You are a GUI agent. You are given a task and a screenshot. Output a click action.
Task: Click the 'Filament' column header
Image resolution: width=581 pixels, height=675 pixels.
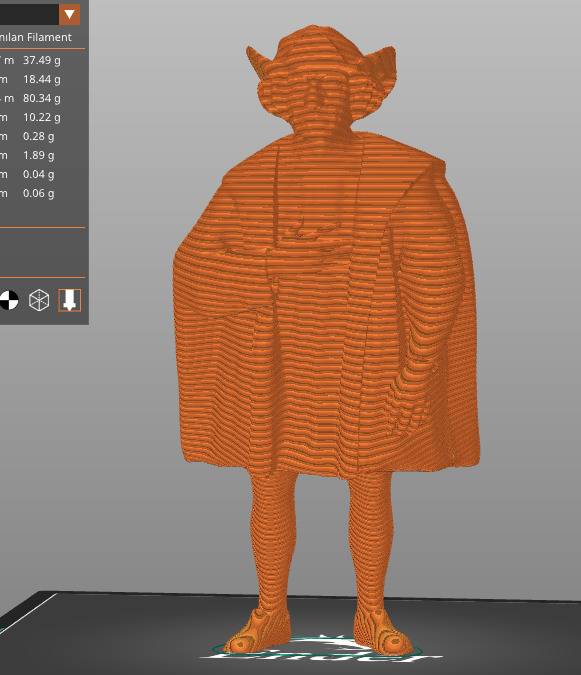pyautogui.click(x=49, y=37)
